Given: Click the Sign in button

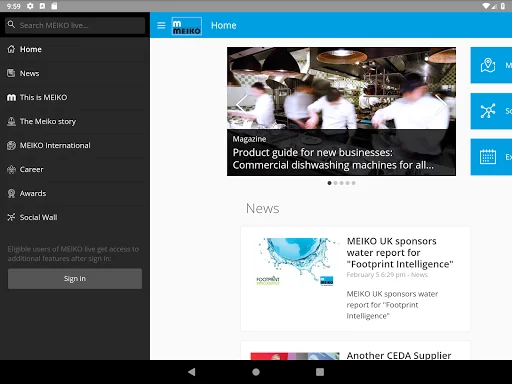Looking at the screenshot, I should pos(75,279).
